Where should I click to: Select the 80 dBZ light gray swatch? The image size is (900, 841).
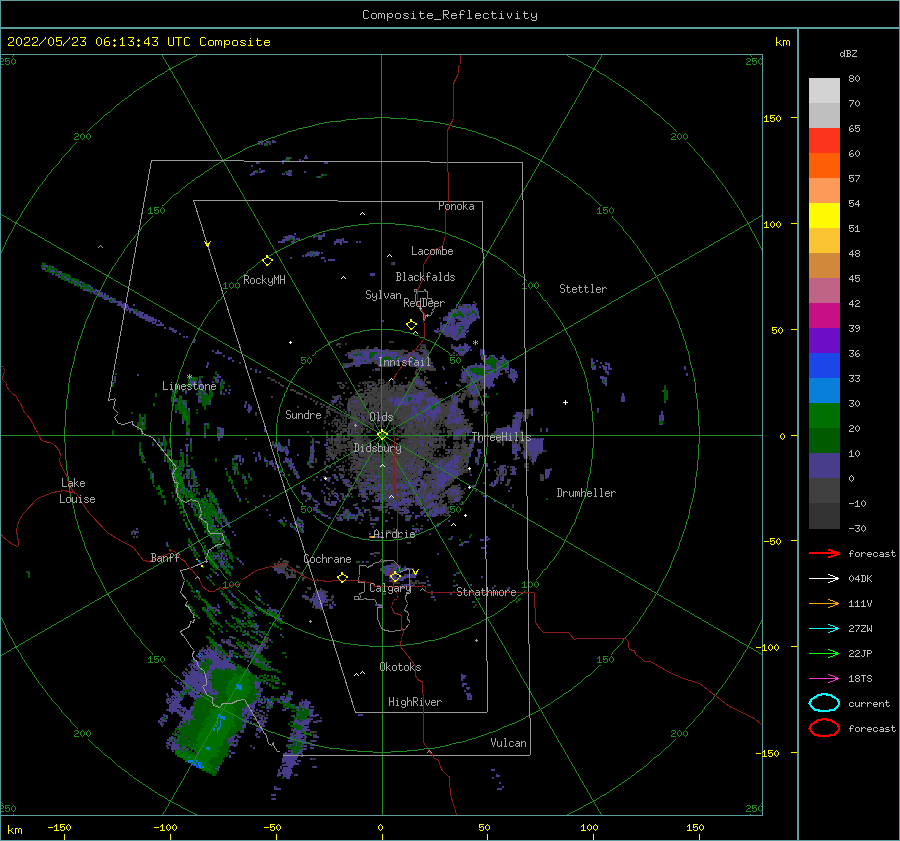click(824, 90)
